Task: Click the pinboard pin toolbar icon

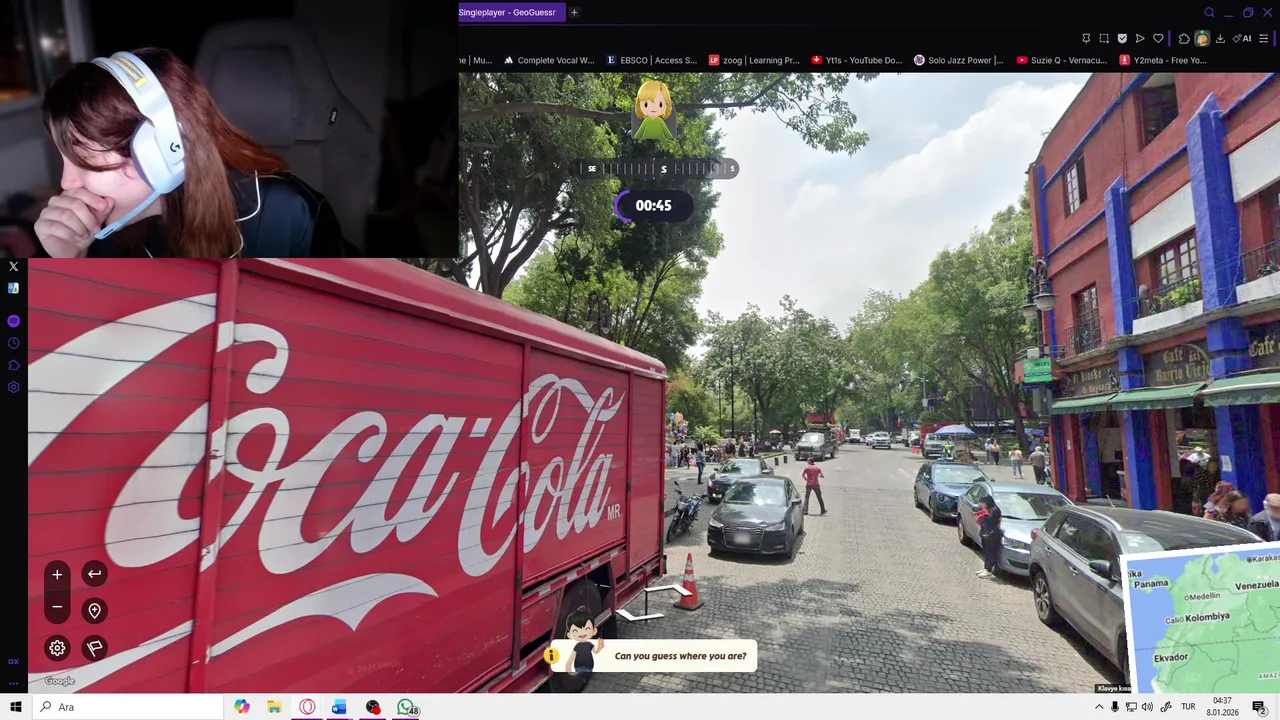Action: 1086,38
